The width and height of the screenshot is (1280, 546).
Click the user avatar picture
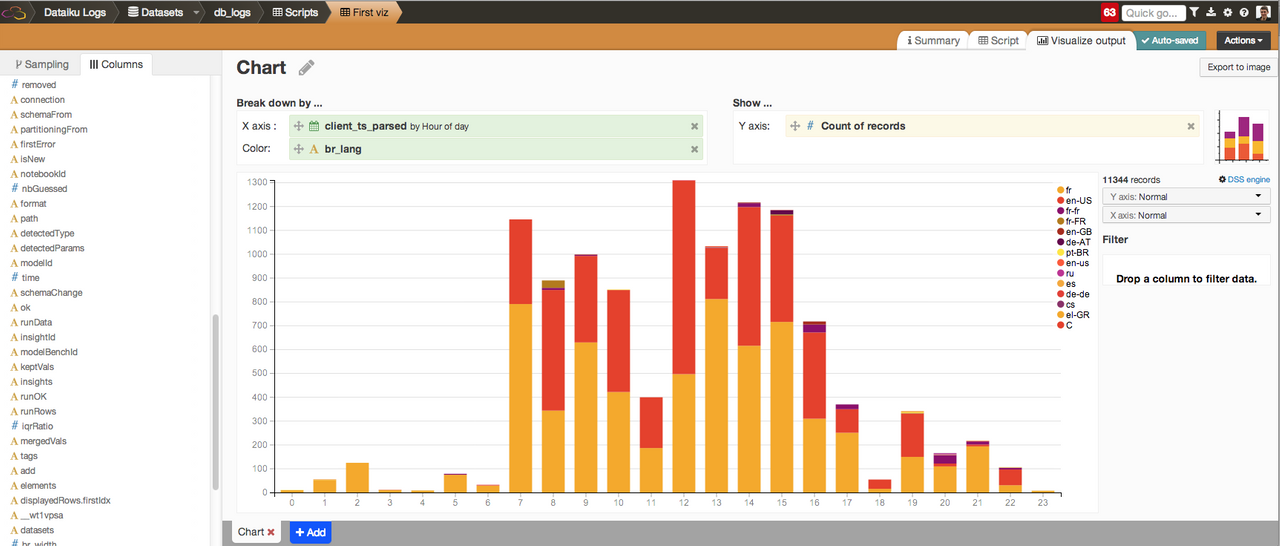1262,13
